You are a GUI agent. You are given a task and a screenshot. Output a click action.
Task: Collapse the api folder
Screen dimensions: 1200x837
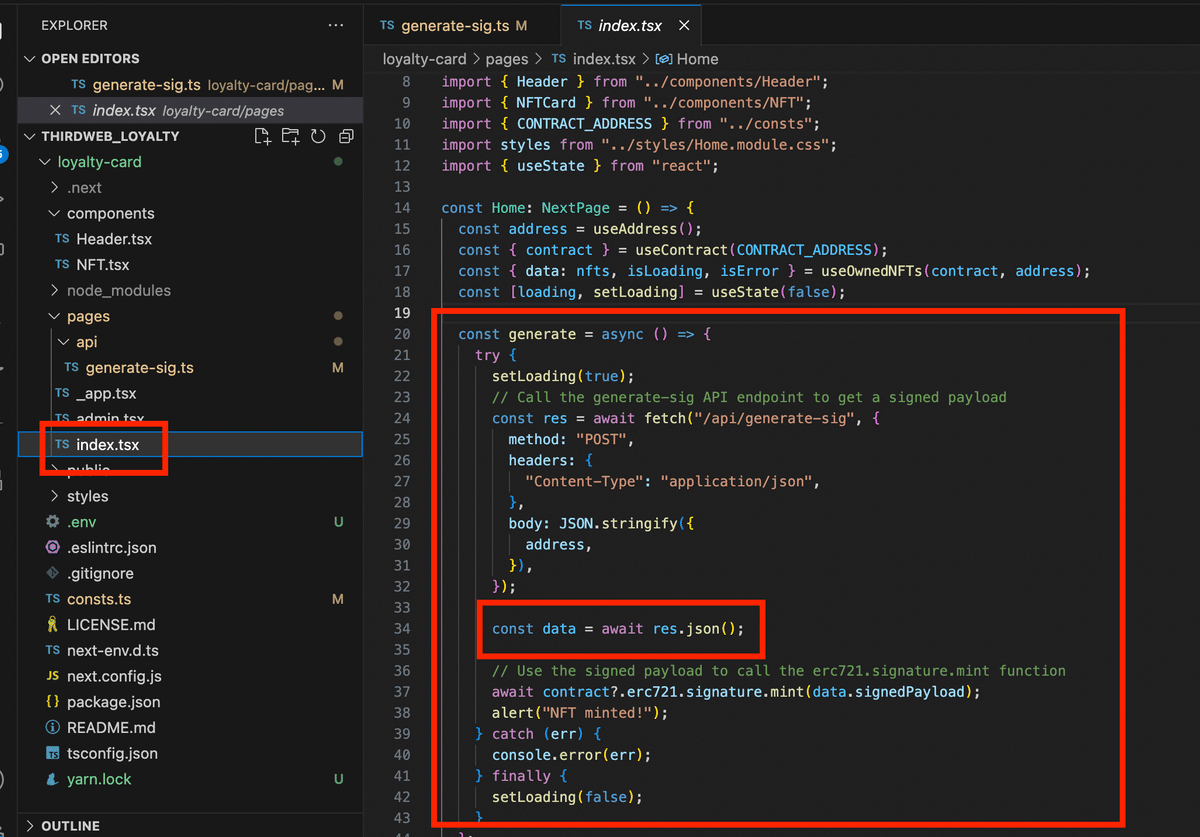click(65, 342)
